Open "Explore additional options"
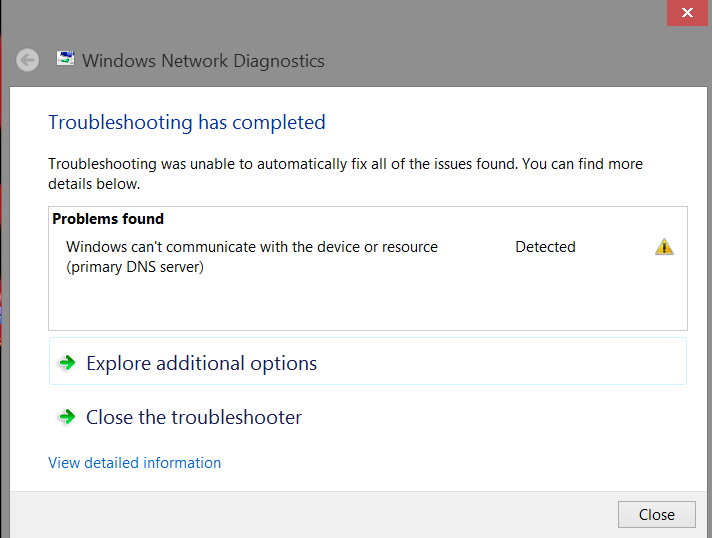 [x=201, y=363]
